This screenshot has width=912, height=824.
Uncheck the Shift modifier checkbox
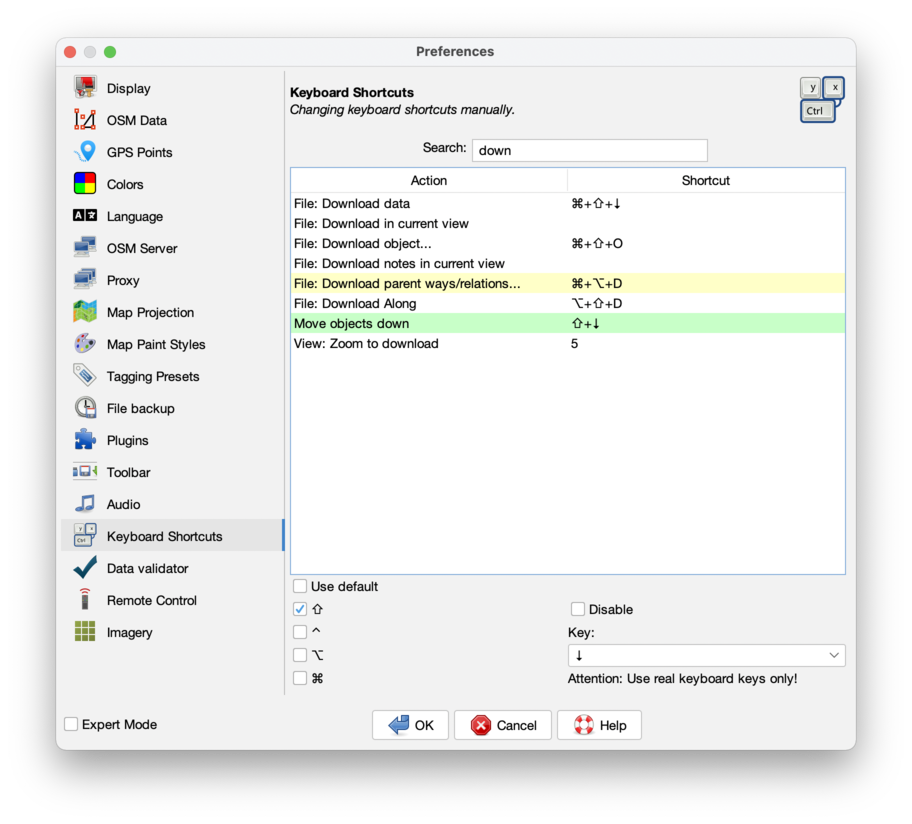pos(300,609)
